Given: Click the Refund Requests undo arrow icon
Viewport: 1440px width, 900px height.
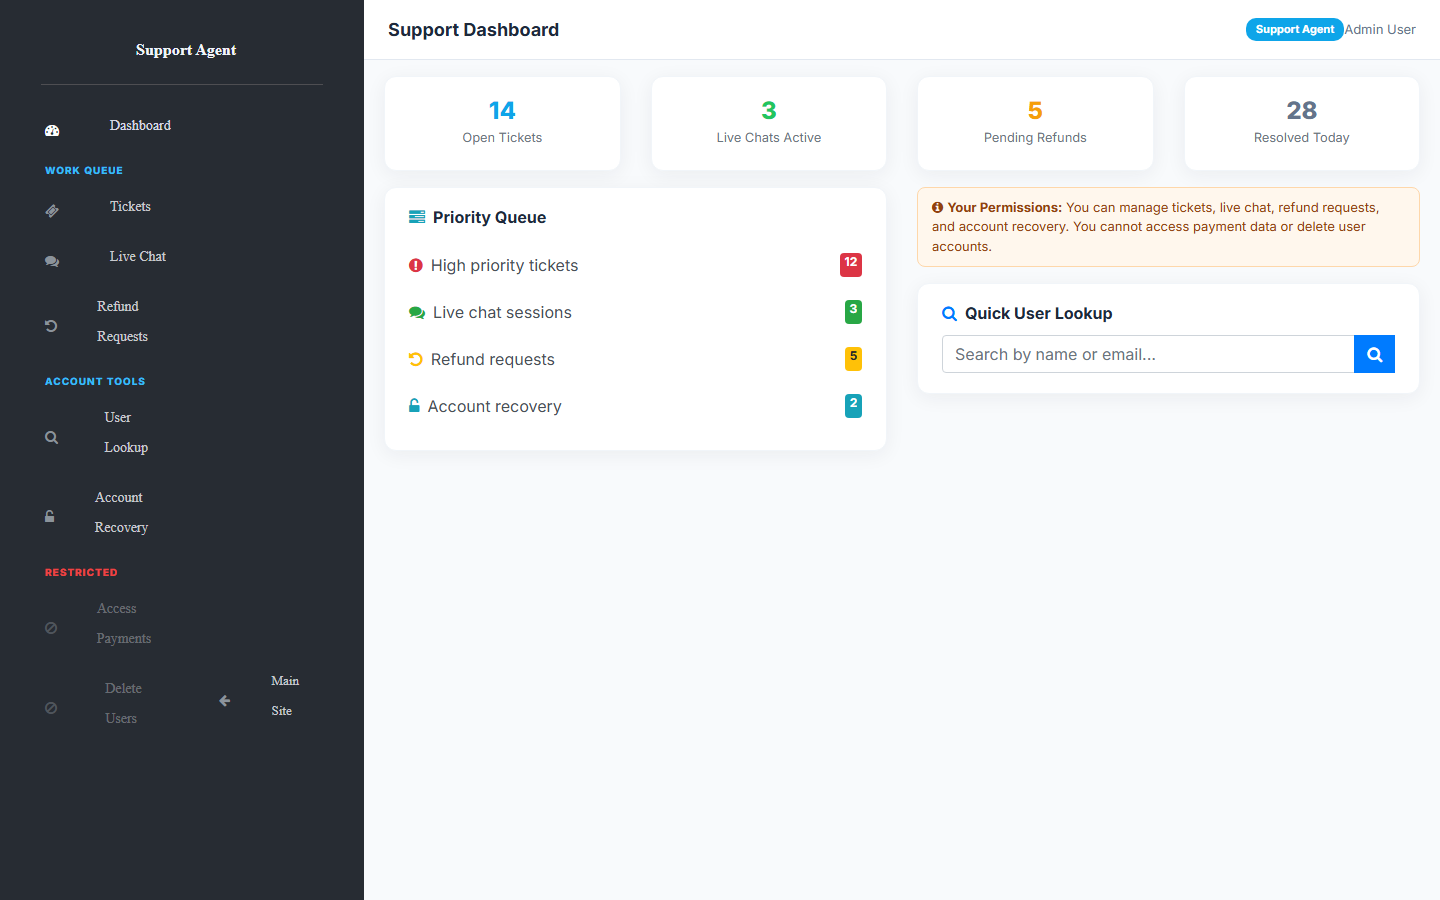Looking at the screenshot, I should (x=51, y=326).
